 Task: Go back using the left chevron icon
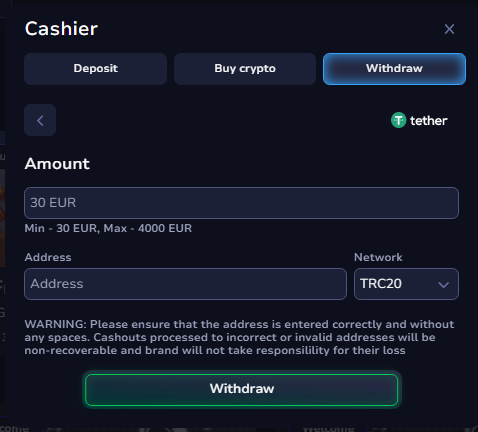tap(40, 120)
